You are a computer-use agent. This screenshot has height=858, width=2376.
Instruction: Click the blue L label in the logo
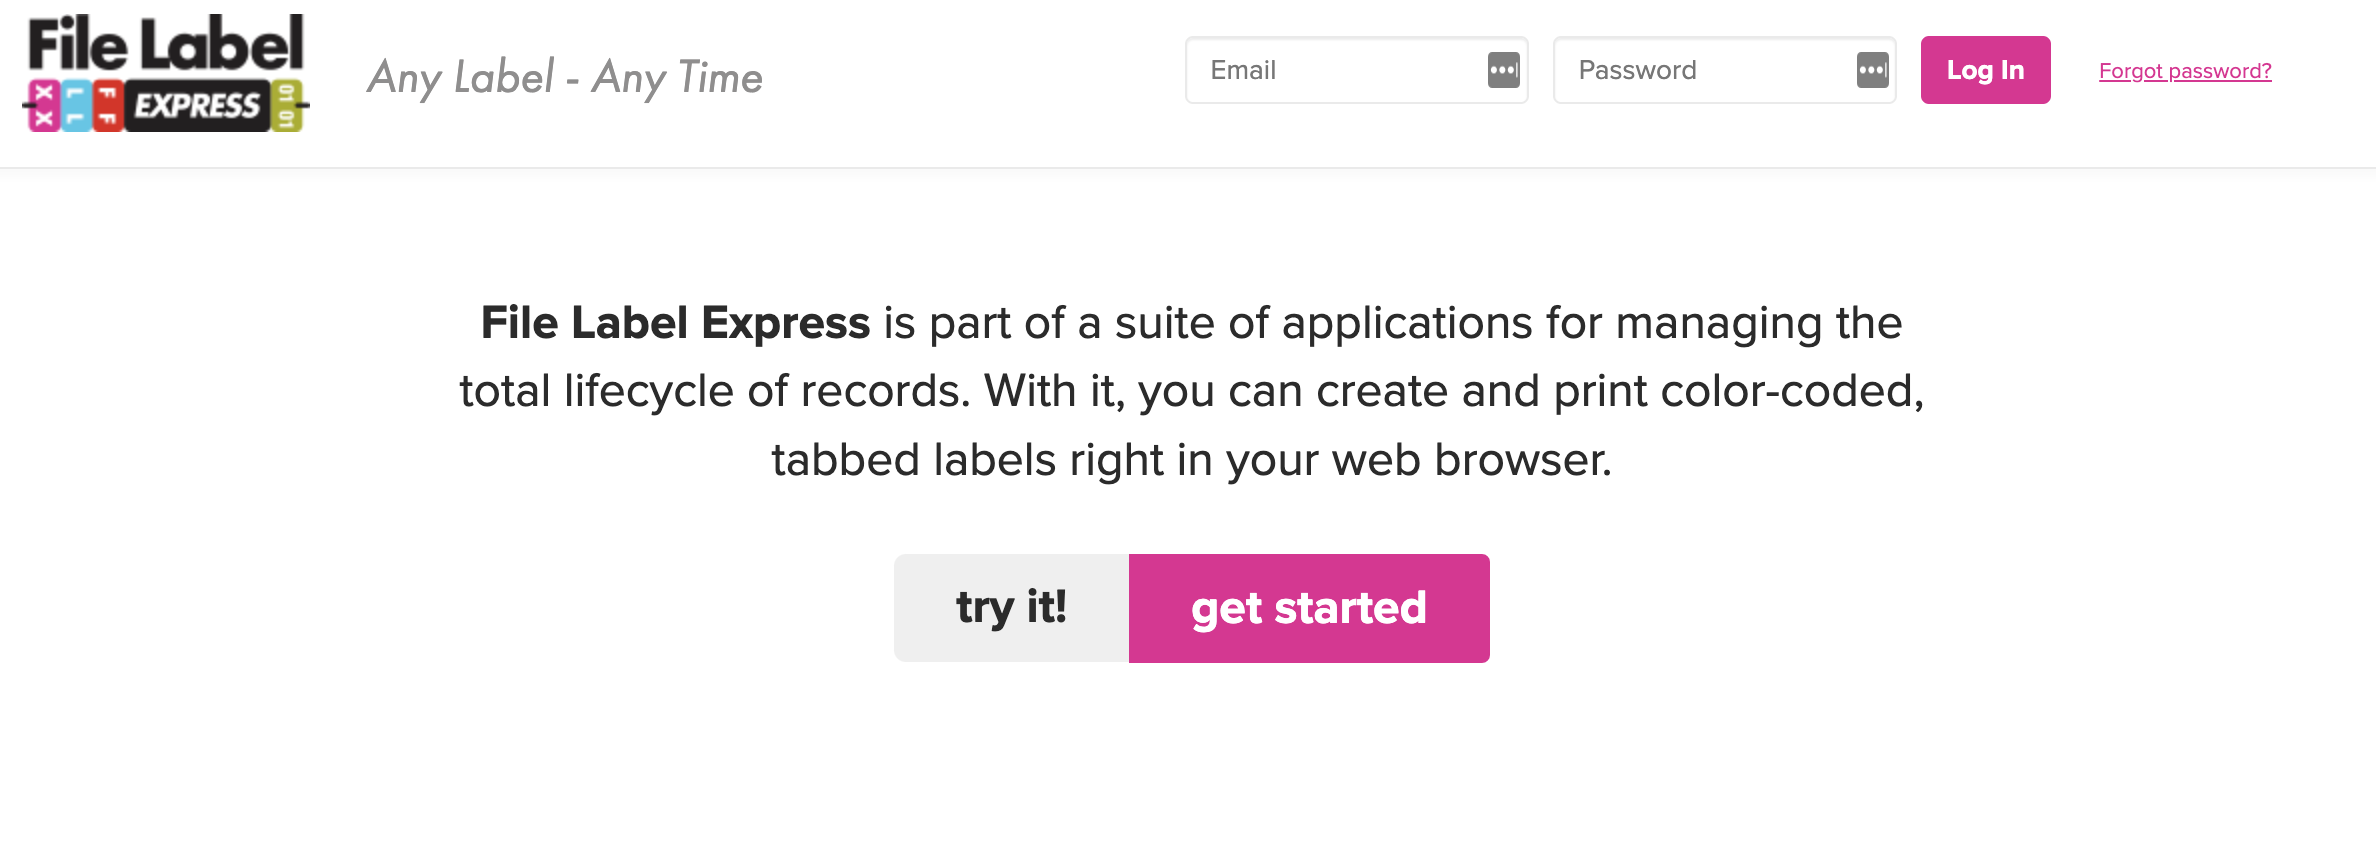(x=76, y=106)
